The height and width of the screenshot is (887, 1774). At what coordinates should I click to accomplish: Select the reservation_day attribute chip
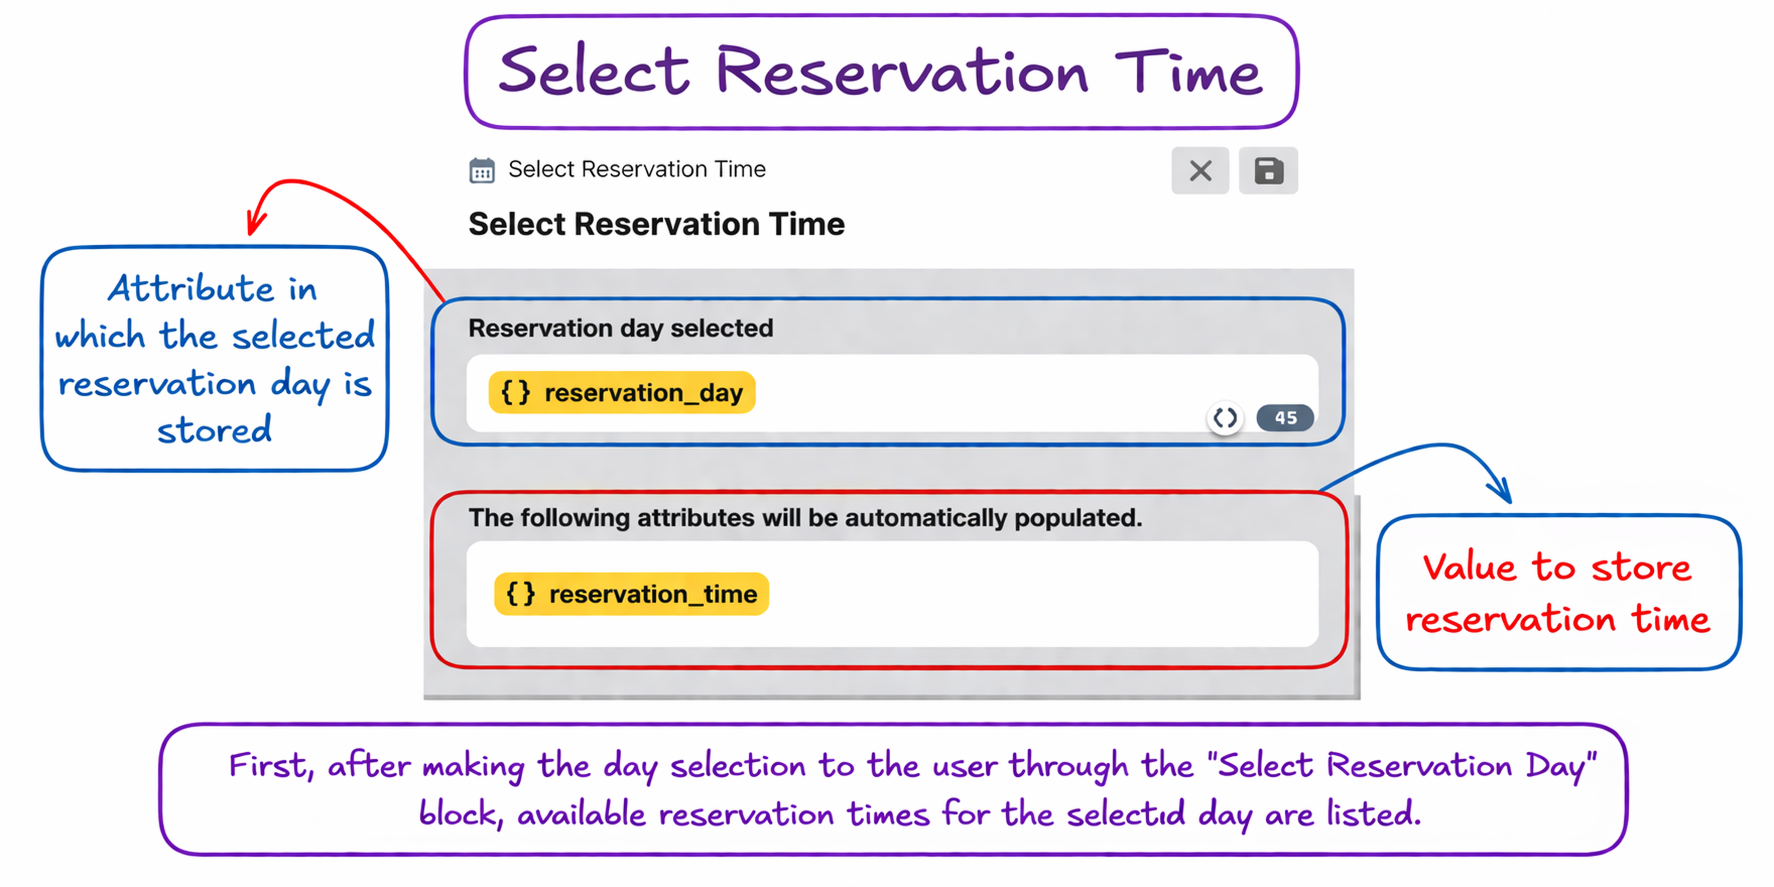coord(622,393)
